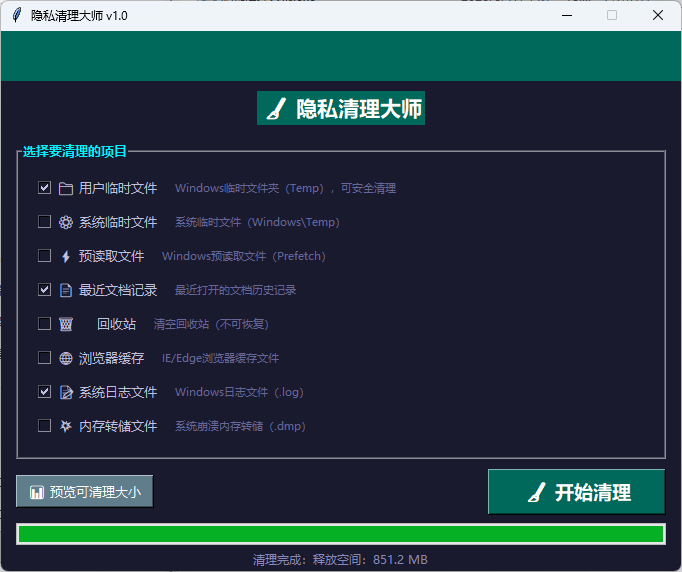Image resolution: width=682 pixels, height=572 pixels.
Task: Click the broom icon on 开始清理 button
Action: (x=537, y=492)
